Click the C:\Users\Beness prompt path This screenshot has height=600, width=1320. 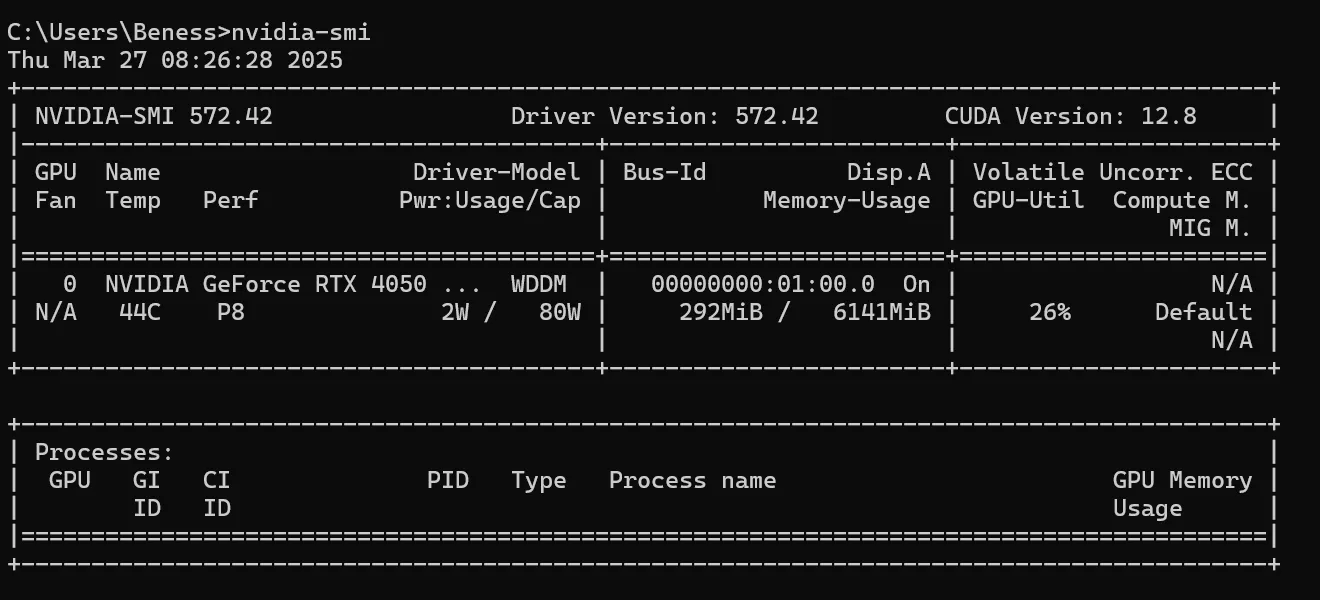tap(110, 31)
